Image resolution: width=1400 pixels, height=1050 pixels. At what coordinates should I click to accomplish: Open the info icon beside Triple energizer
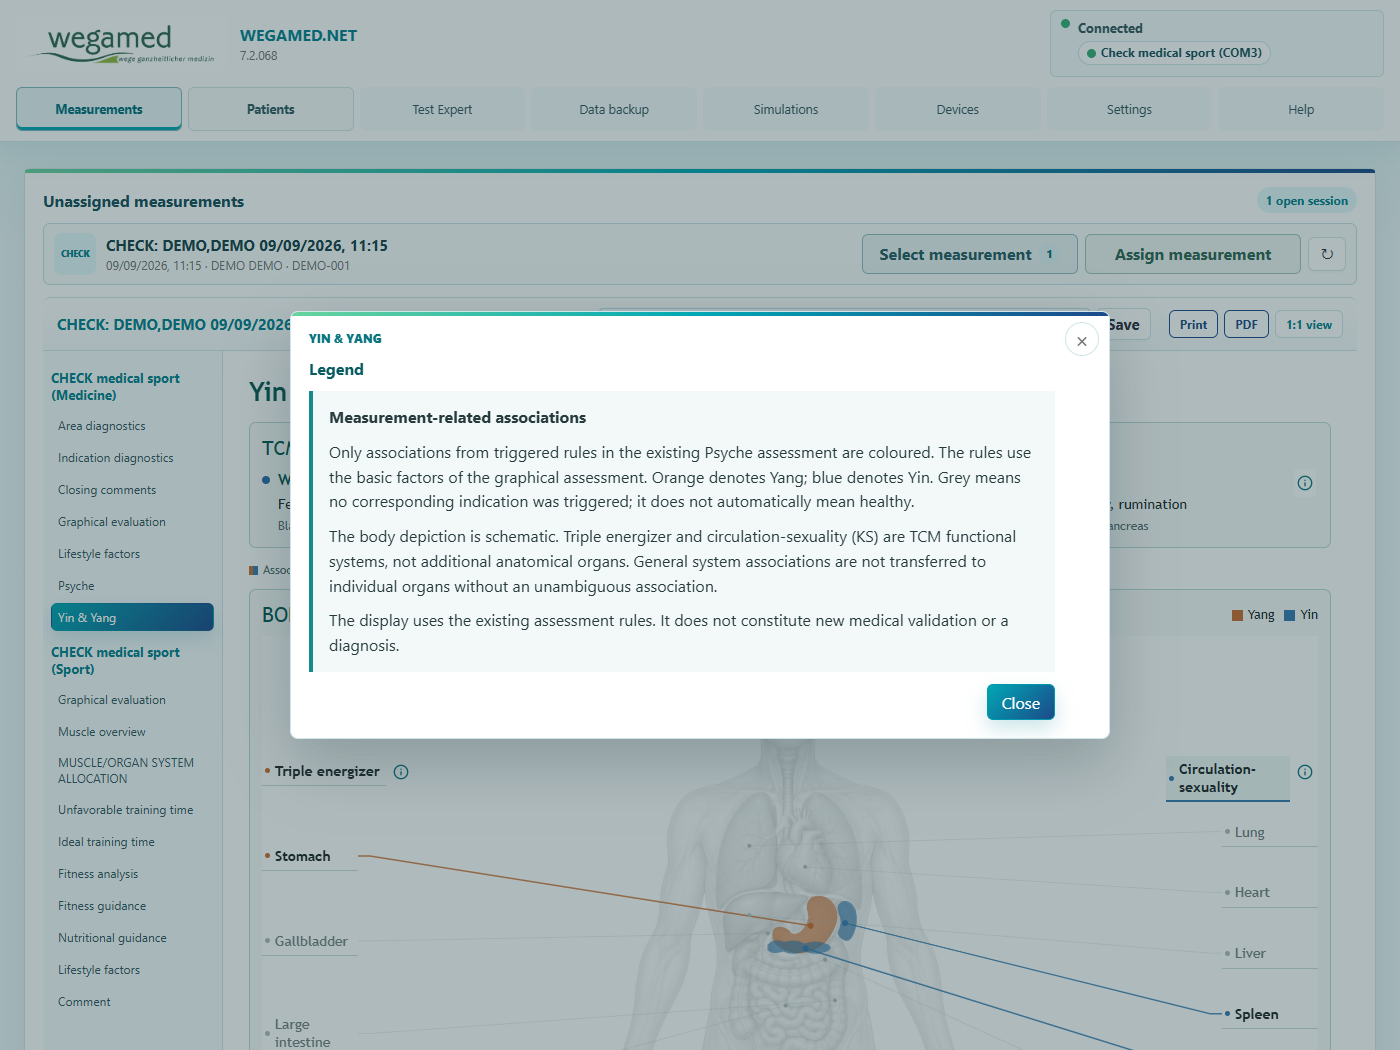[401, 772]
